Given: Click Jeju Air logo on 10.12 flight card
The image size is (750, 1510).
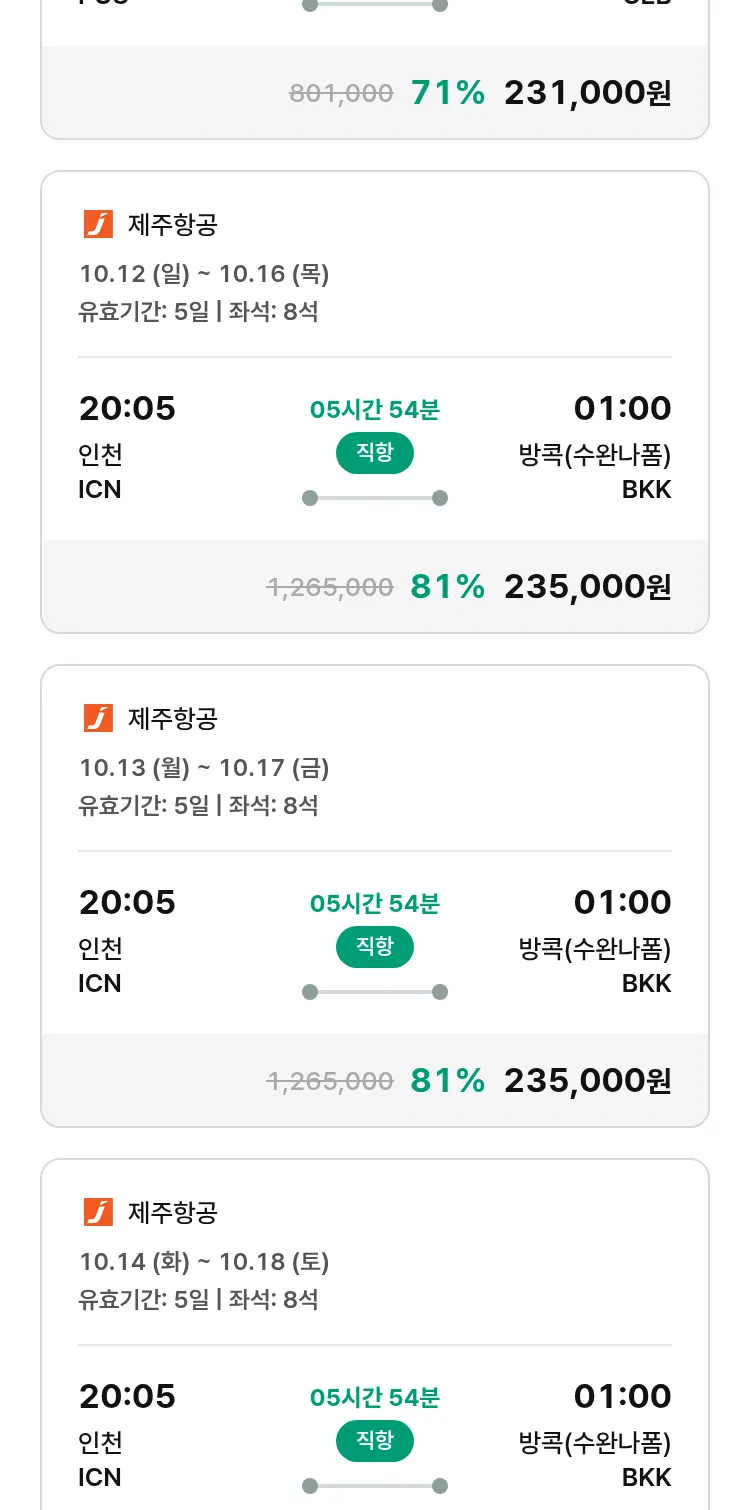Looking at the screenshot, I should [x=98, y=224].
